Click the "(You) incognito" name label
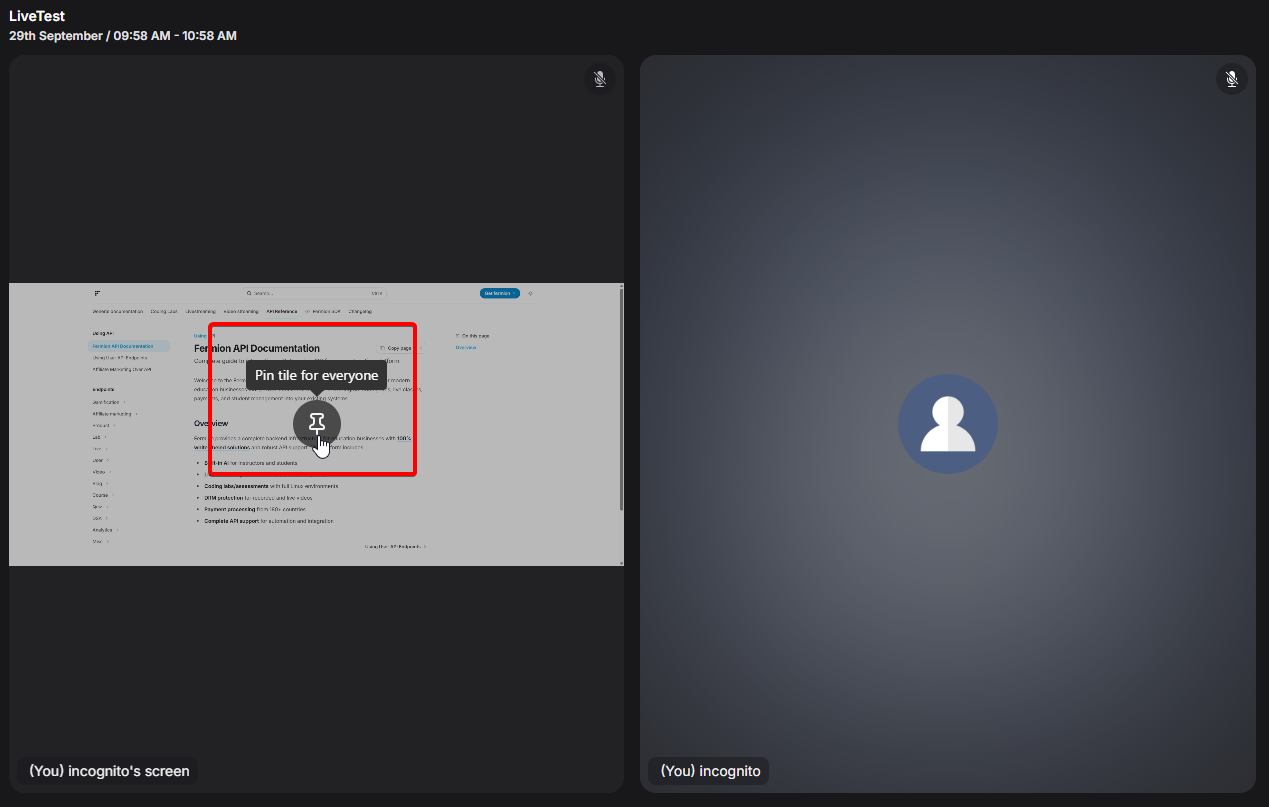 [x=710, y=771]
